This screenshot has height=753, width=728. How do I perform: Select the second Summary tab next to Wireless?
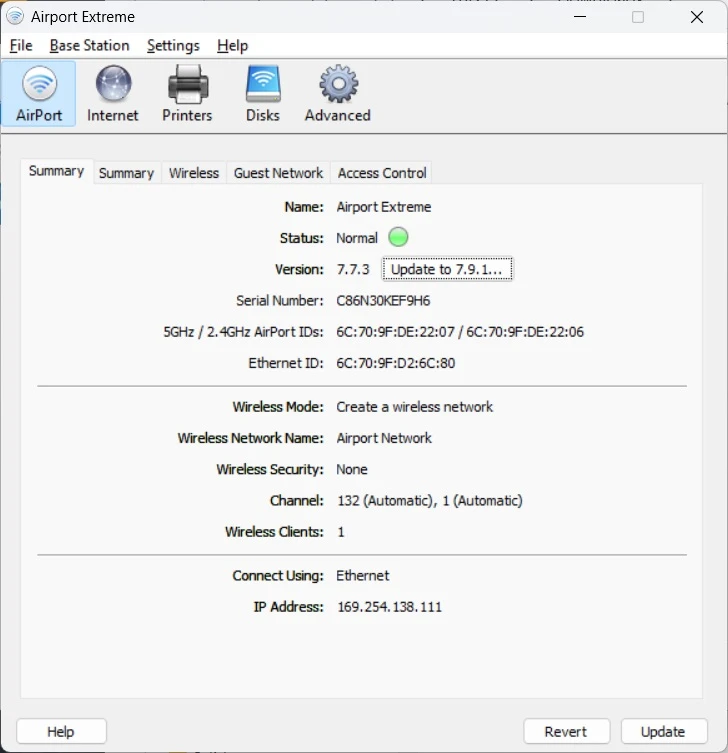[126, 173]
